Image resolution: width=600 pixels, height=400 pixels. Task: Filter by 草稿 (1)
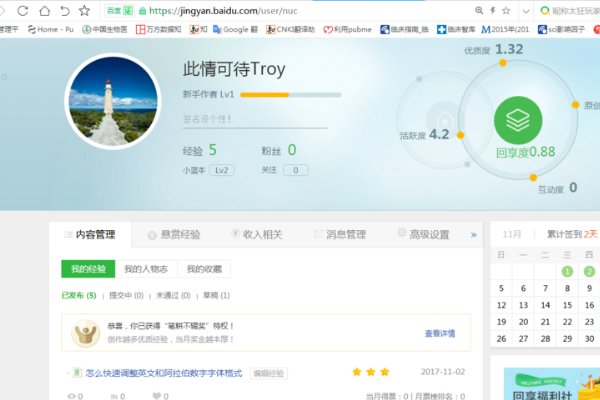[217, 296]
